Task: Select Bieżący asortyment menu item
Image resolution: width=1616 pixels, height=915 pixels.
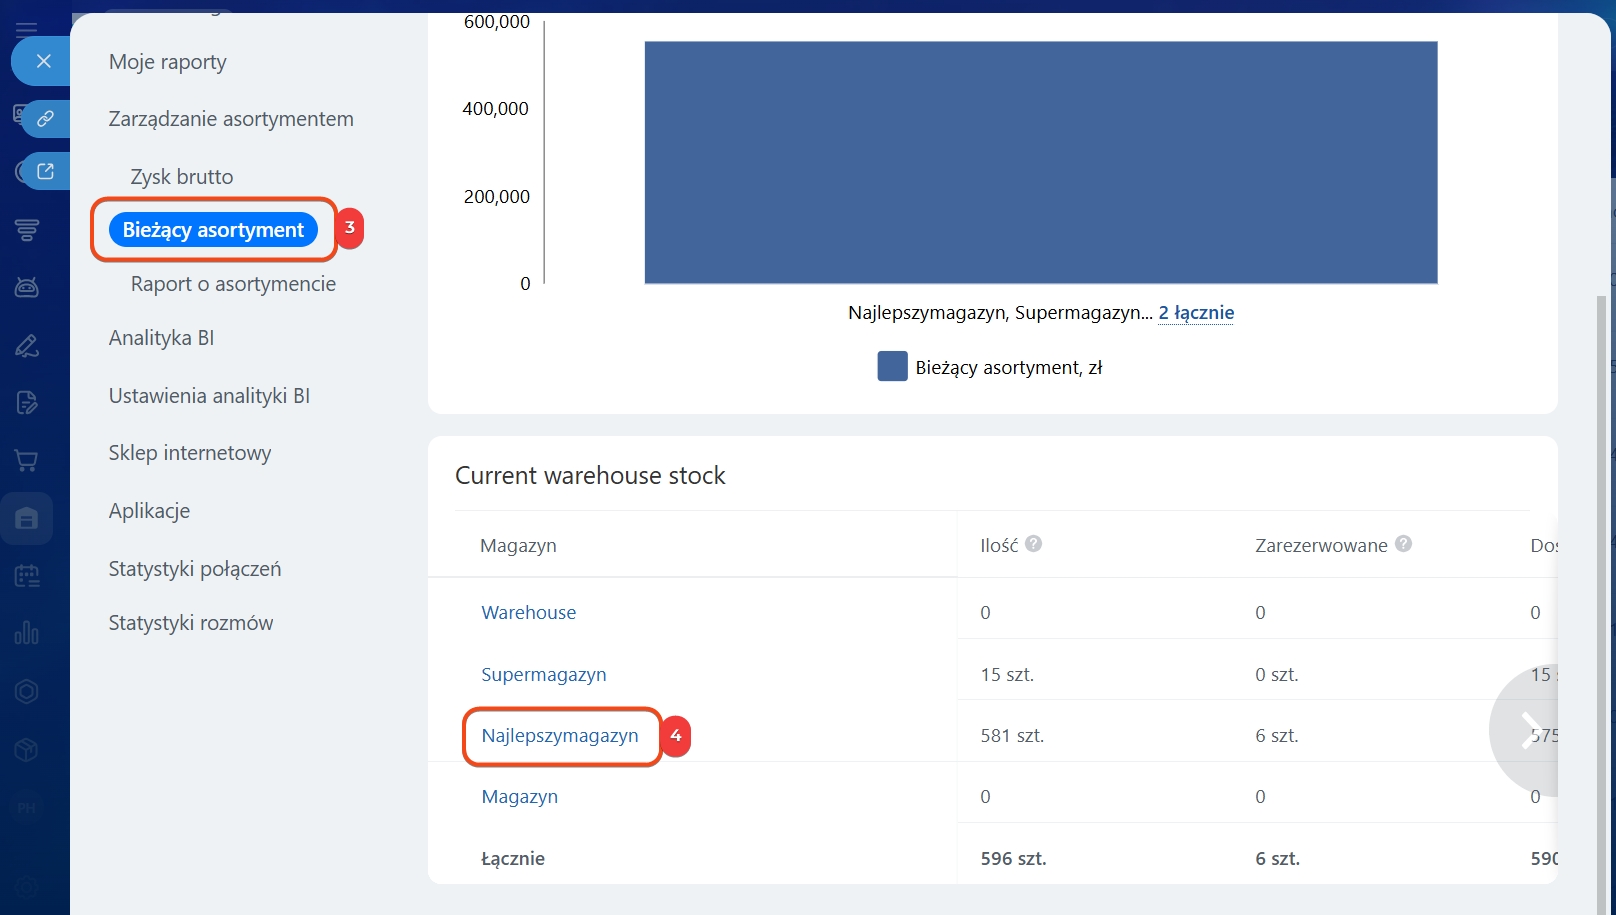Action: pyautogui.click(x=213, y=230)
